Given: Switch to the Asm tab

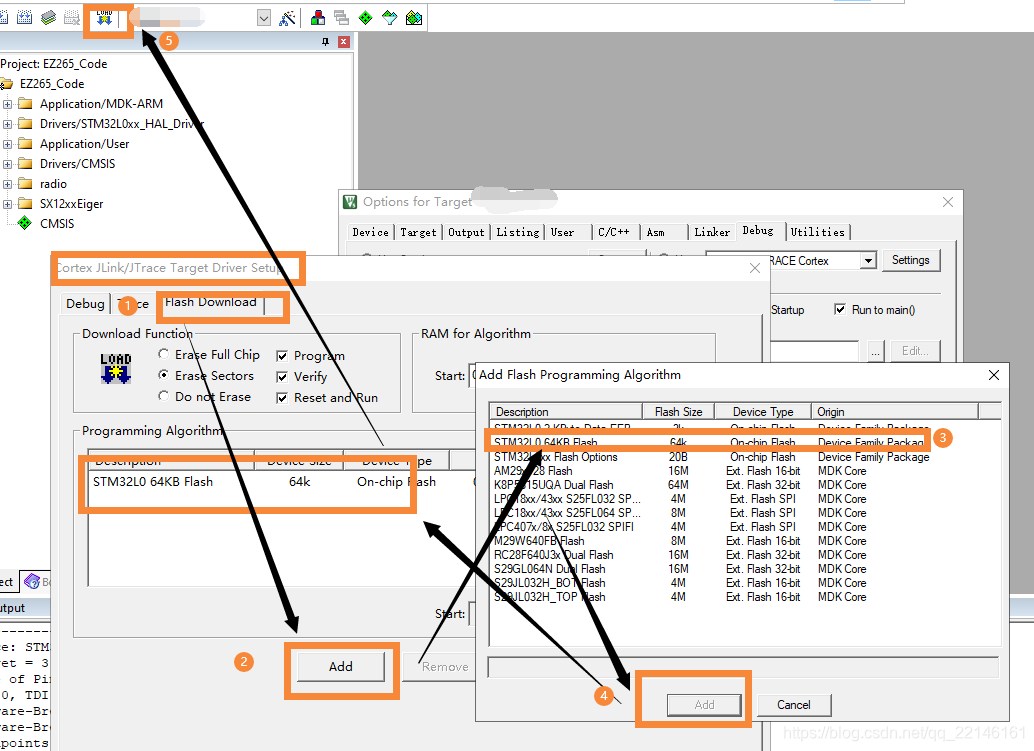Looking at the screenshot, I should pos(655,232).
